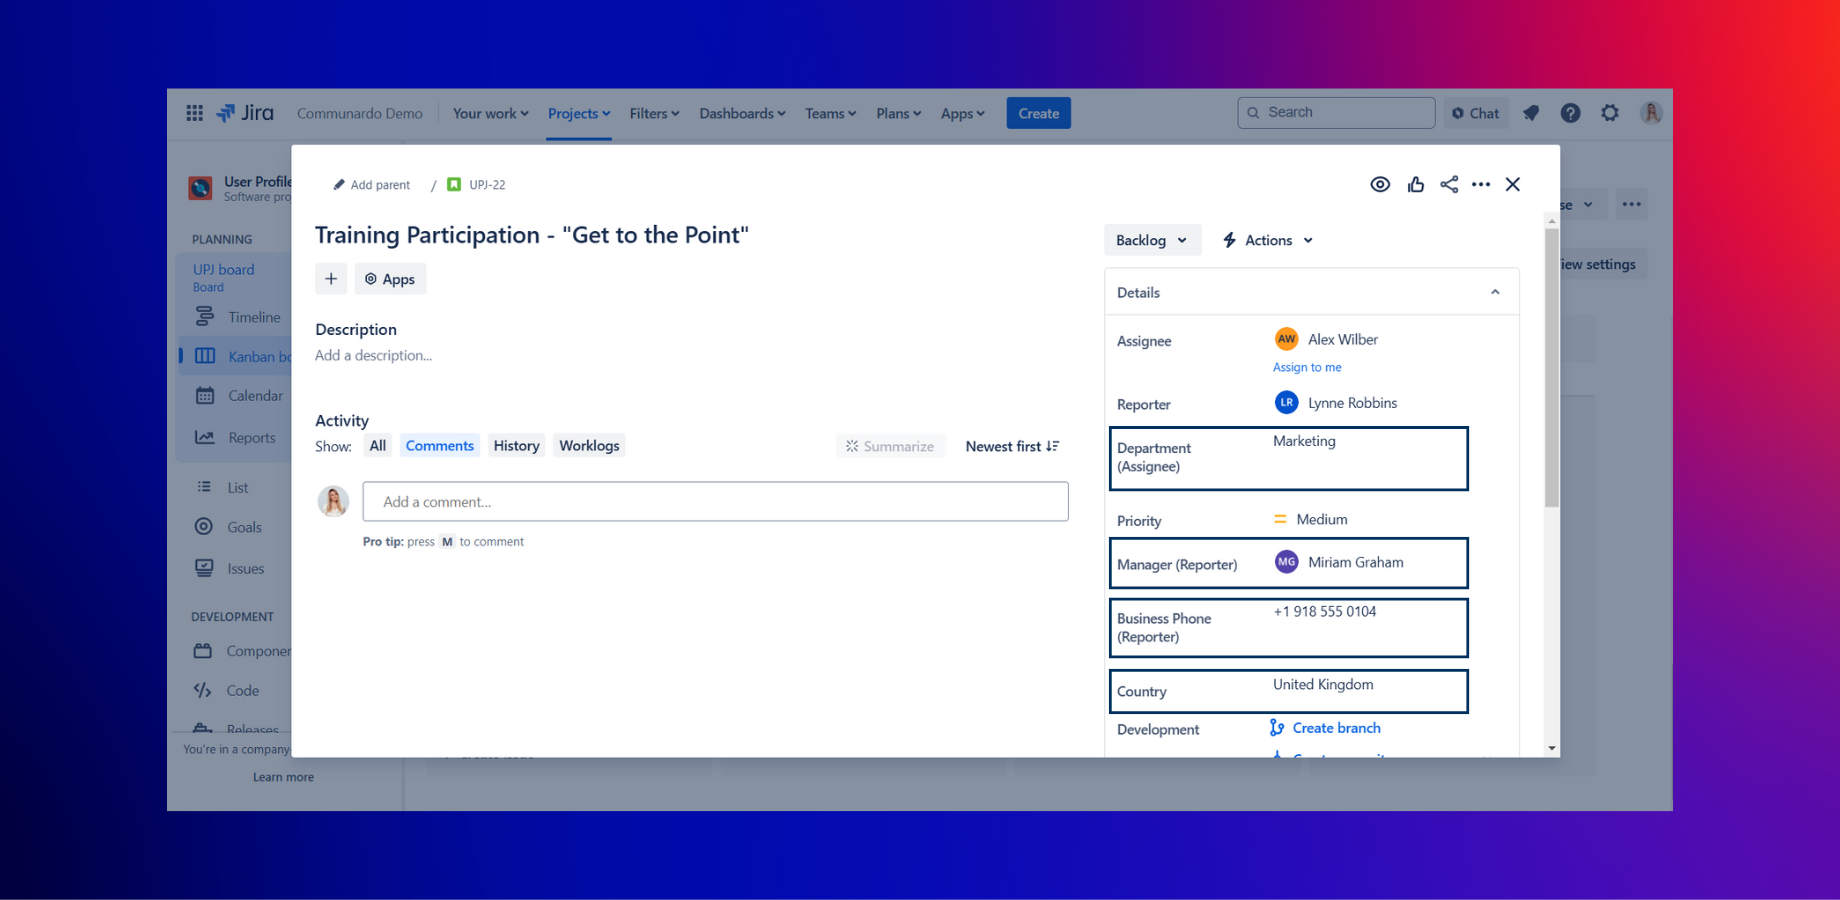Screen dimensions: 1840x900
Task: Open Chat from the top bar
Action: coord(1475,113)
